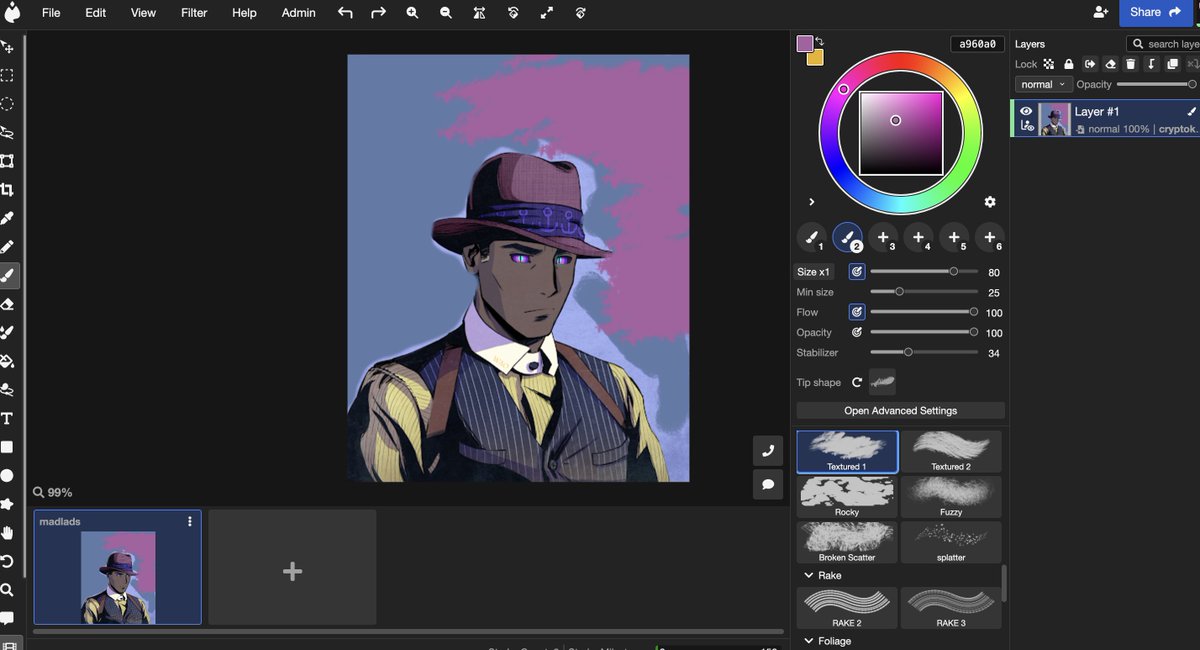Duplicate the layer icon in Layers panel
Viewport: 1200px width, 650px height.
(1172, 64)
